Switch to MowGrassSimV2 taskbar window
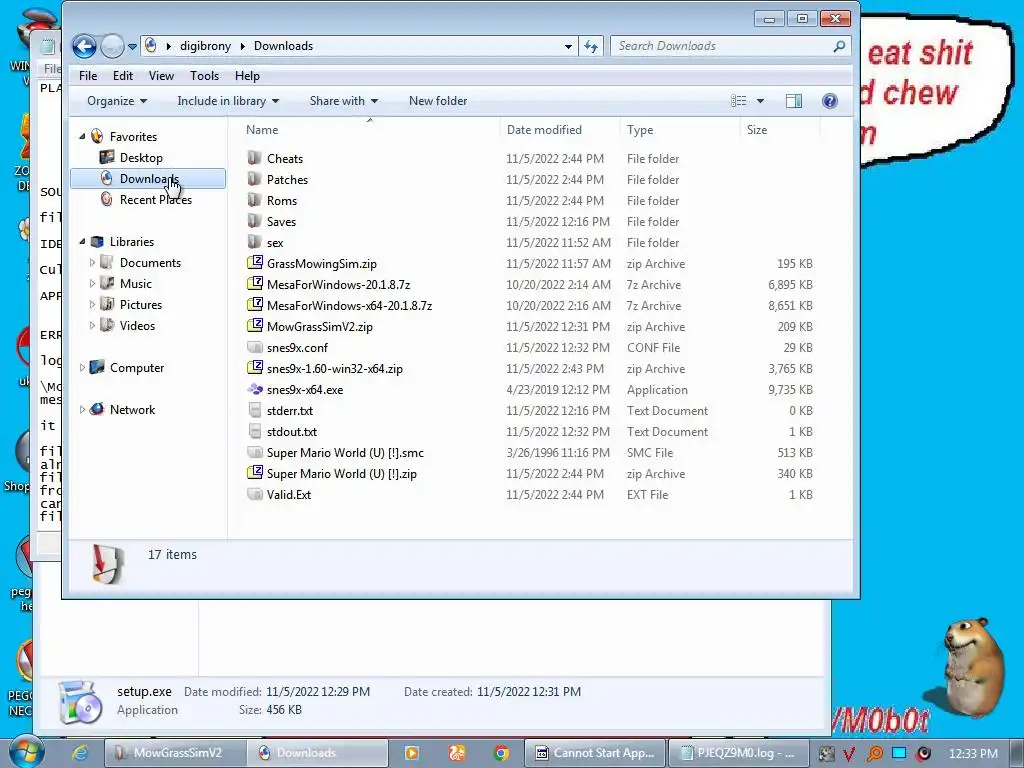The height and width of the screenshot is (768, 1024). point(174,753)
